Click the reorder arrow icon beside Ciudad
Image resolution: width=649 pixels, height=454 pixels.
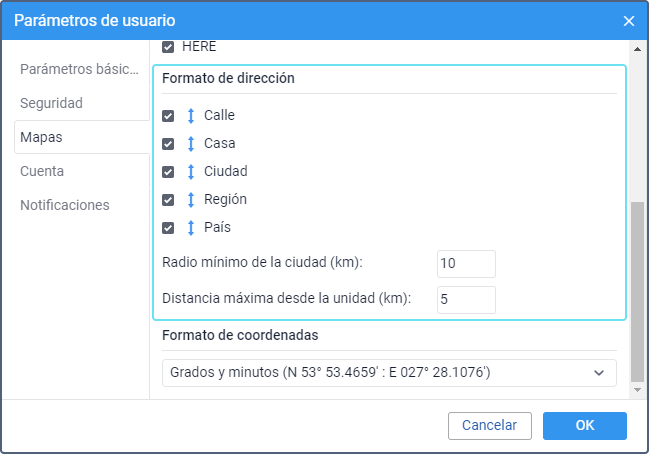[190, 171]
